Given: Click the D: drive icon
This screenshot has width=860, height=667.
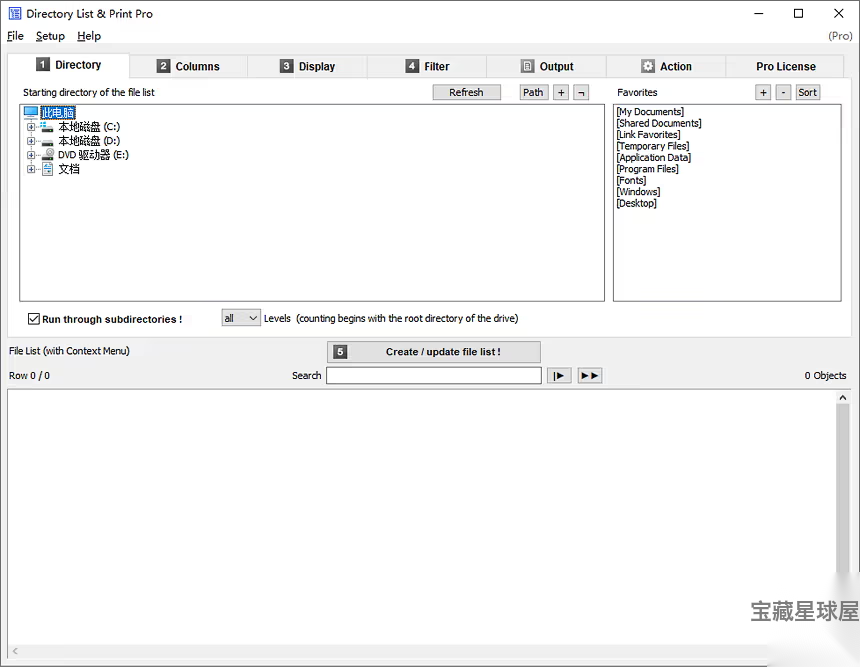Looking at the screenshot, I should click(x=47, y=141).
